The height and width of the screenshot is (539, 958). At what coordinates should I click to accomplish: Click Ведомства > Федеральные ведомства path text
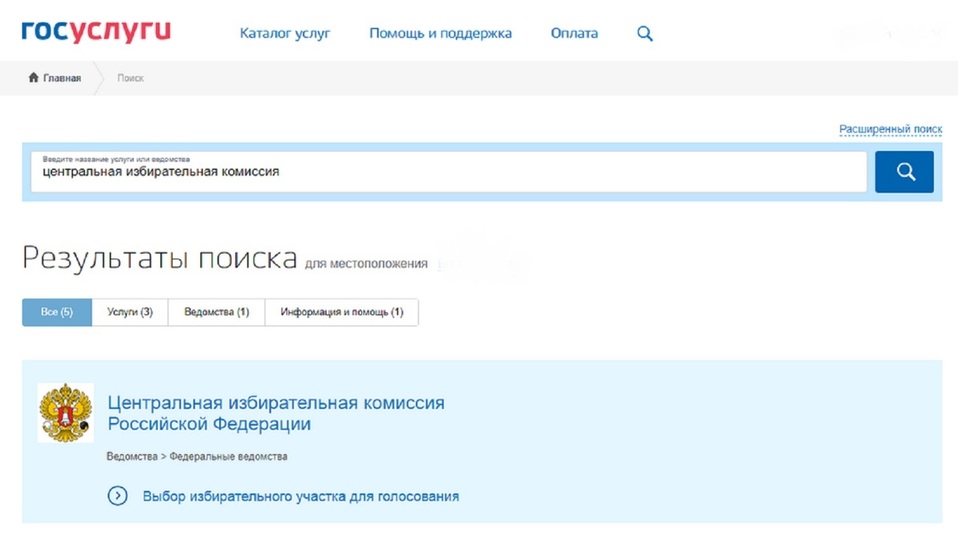tap(197, 456)
